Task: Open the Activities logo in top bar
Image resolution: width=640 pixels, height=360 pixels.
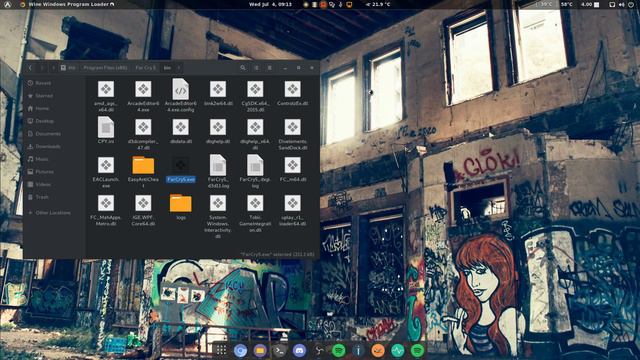Action: [x=7, y=4]
